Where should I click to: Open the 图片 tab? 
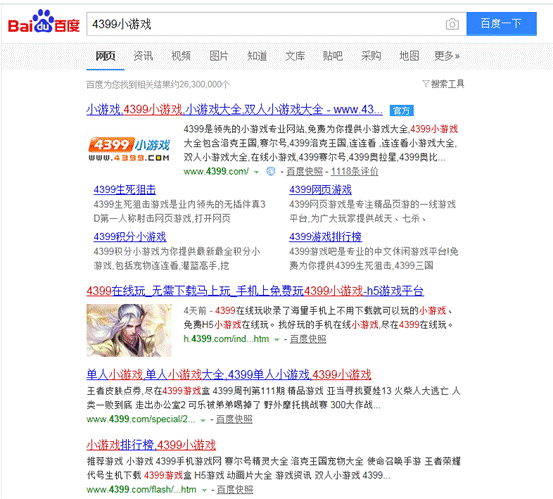point(219,56)
